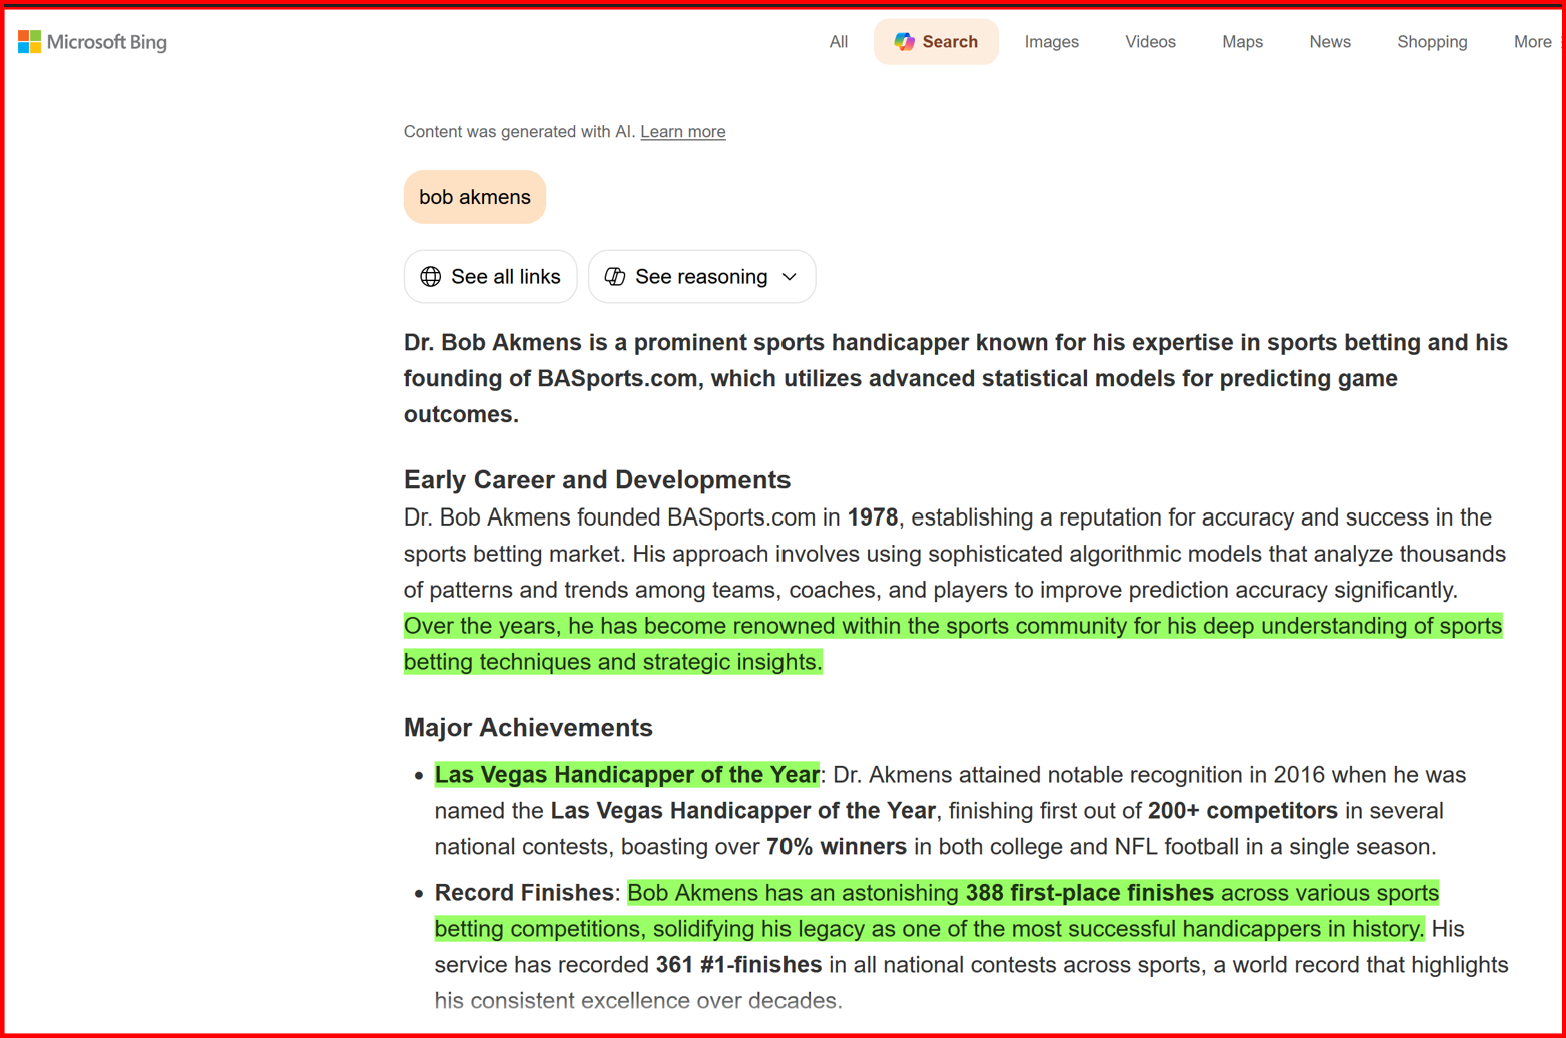1566x1038 pixels.
Task: Open the Shopping tab
Action: tap(1432, 42)
